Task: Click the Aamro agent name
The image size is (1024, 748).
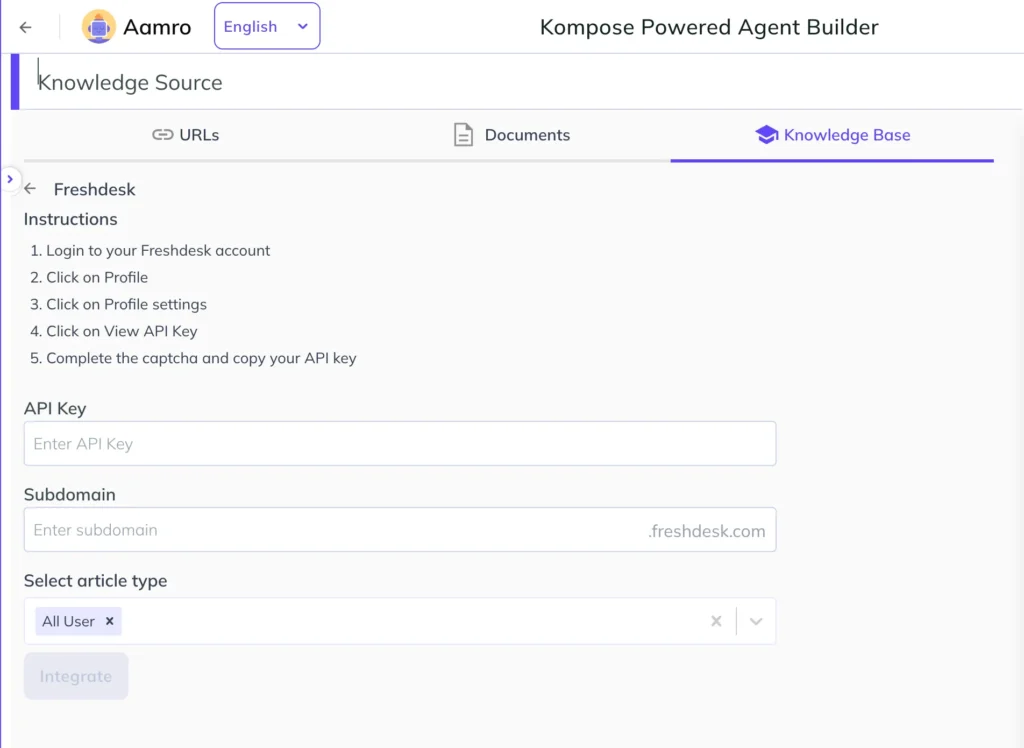Action: click(x=157, y=27)
